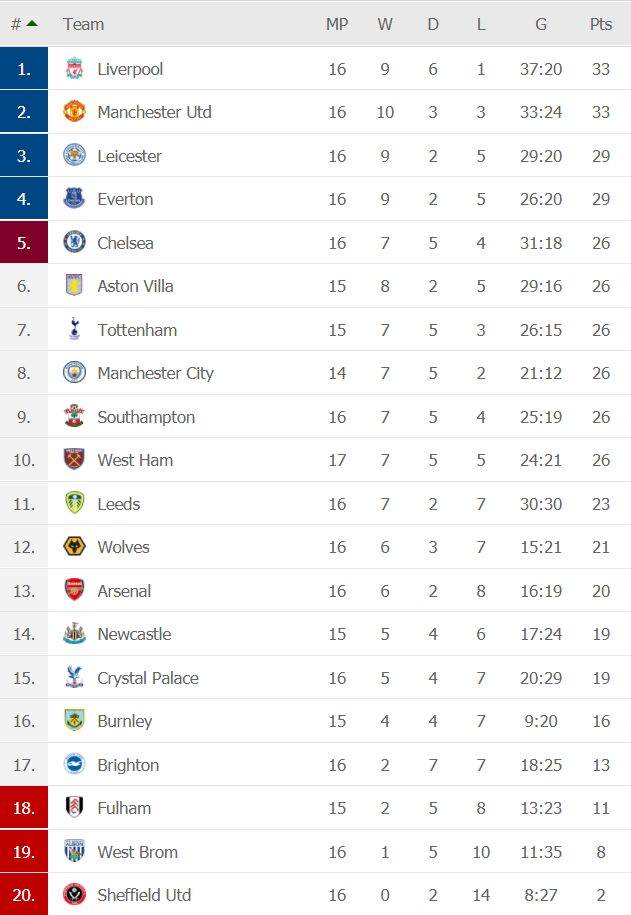Click the Arsenal crest icon
The height and width of the screenshot is (915, 631).
(x=75, y=590)
